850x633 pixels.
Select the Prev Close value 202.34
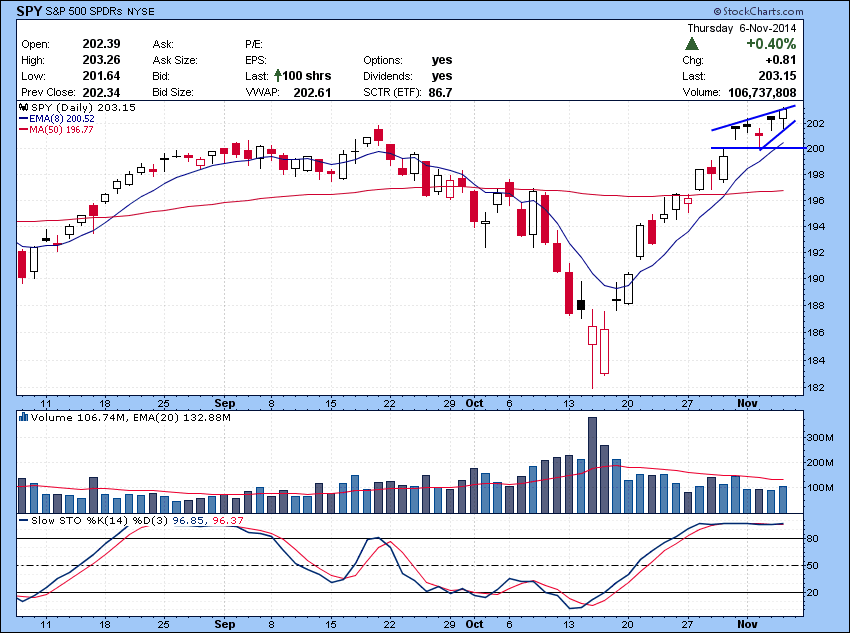pos(101,92)
